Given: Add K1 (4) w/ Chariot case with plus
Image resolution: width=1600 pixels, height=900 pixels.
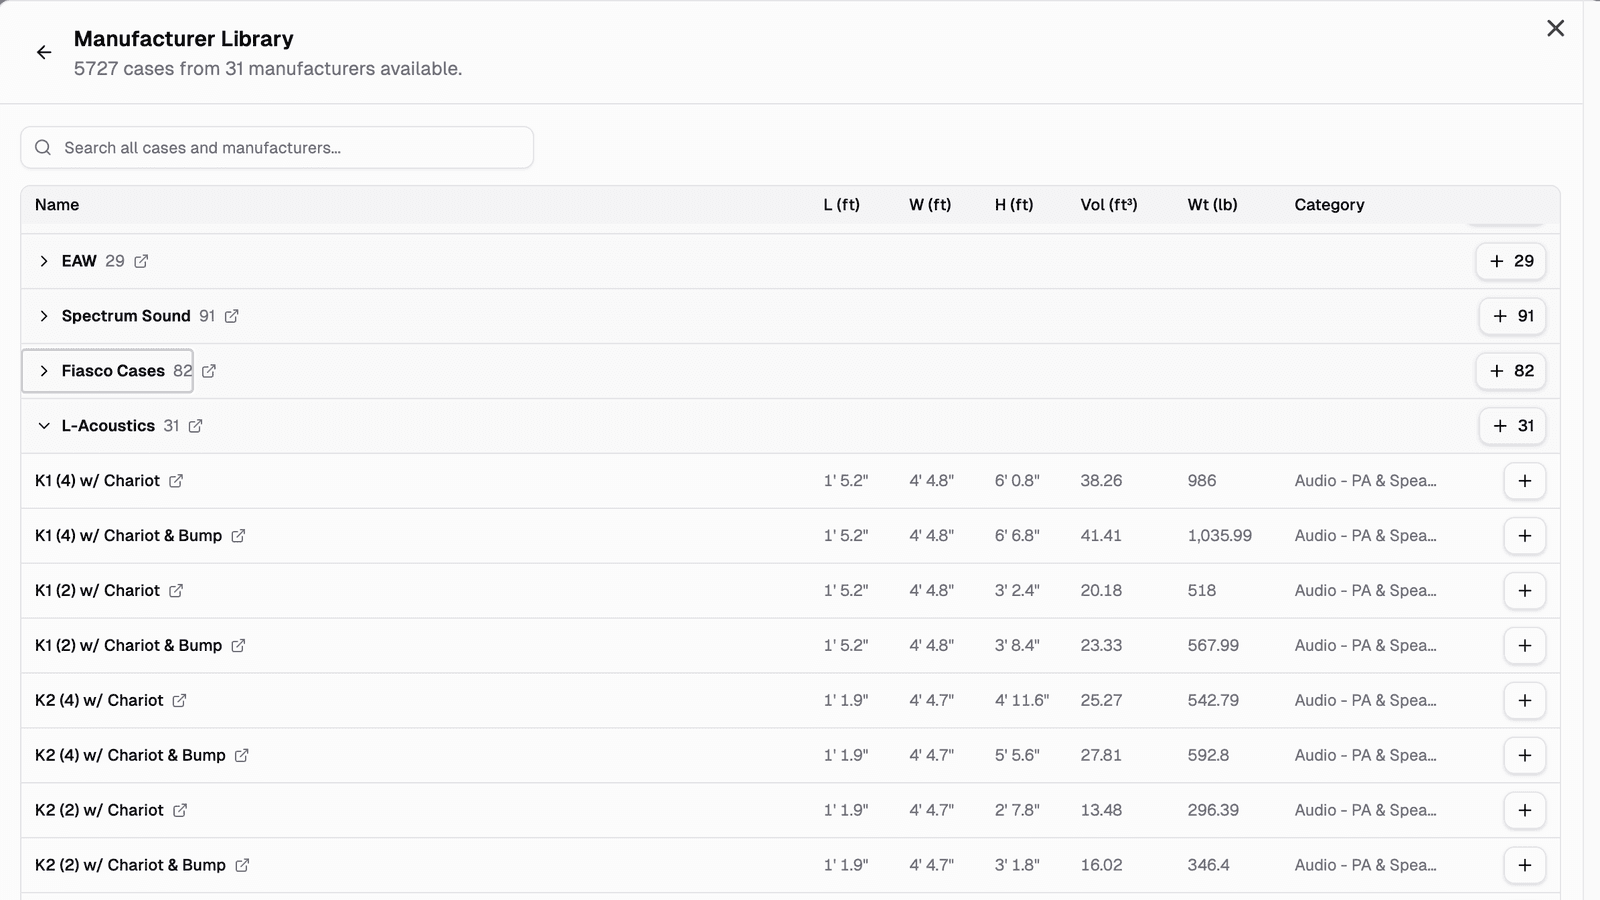Looking at the screenshot, I should [x=1525, y=481].
